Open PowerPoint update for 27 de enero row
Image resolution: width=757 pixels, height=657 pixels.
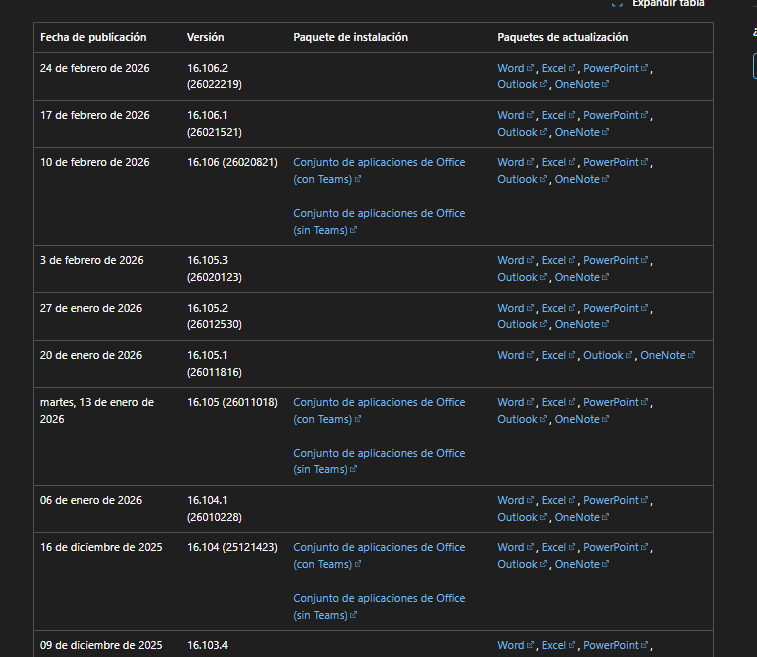[616, 308]
